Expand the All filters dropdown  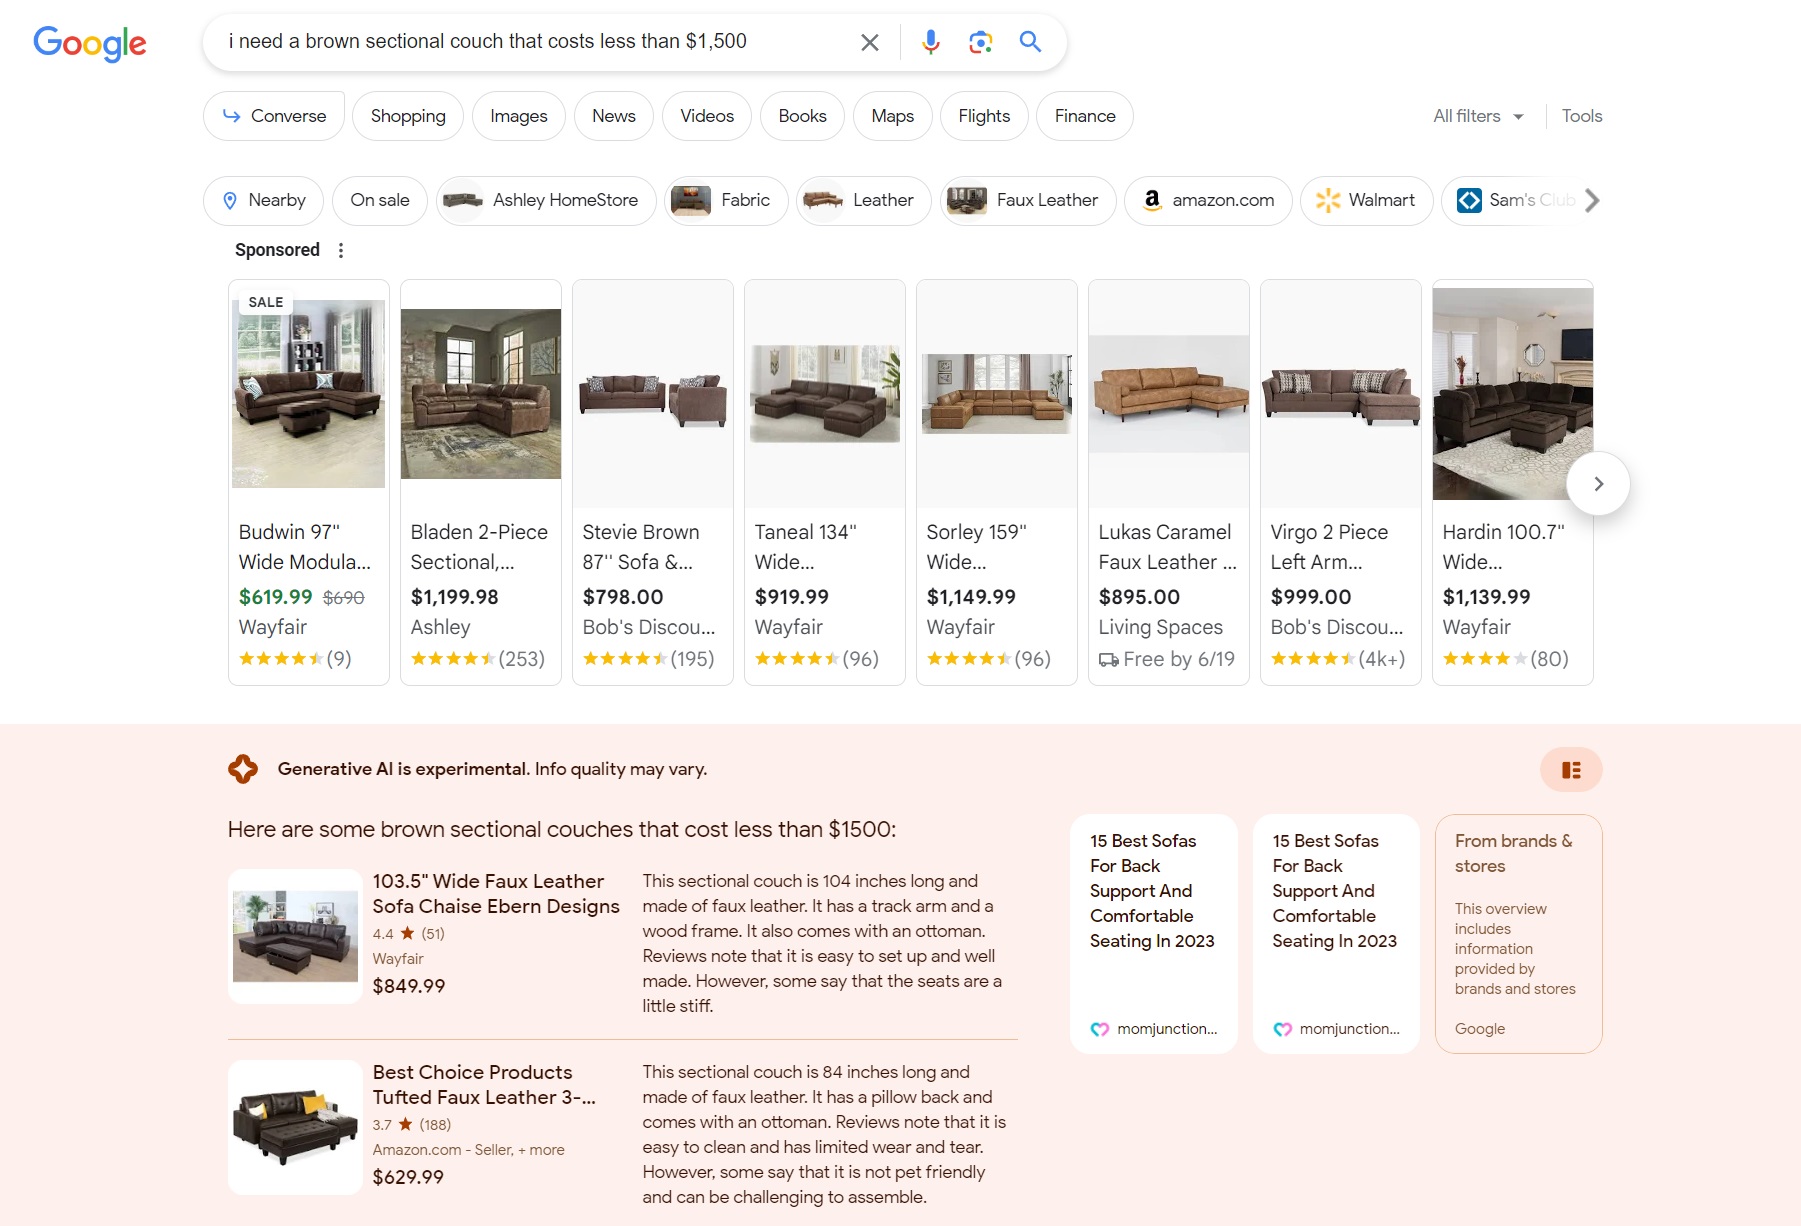(1478, 116)
